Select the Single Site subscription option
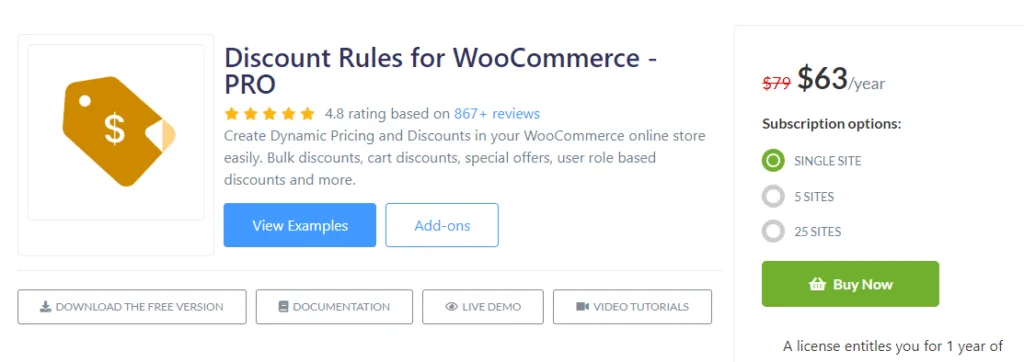The image size is (1024, 362). pyautogui.click(x=773, y=161)
